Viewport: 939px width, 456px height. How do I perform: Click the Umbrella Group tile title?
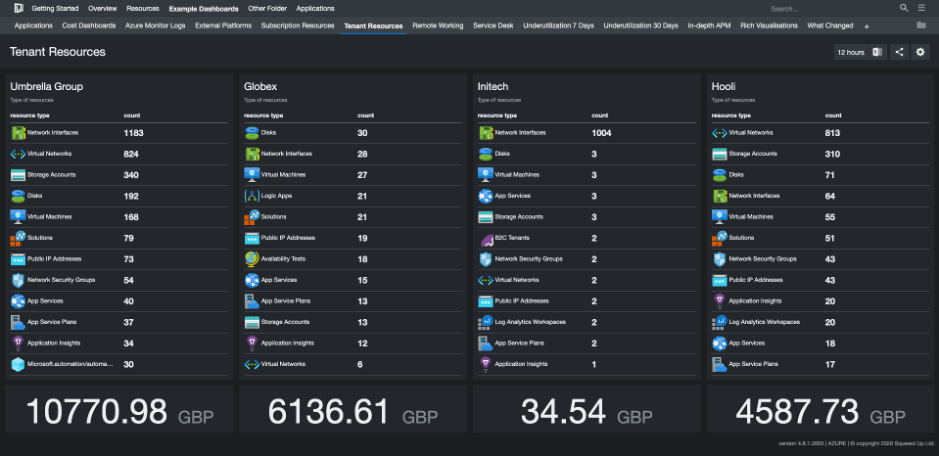tap(46, 87)
